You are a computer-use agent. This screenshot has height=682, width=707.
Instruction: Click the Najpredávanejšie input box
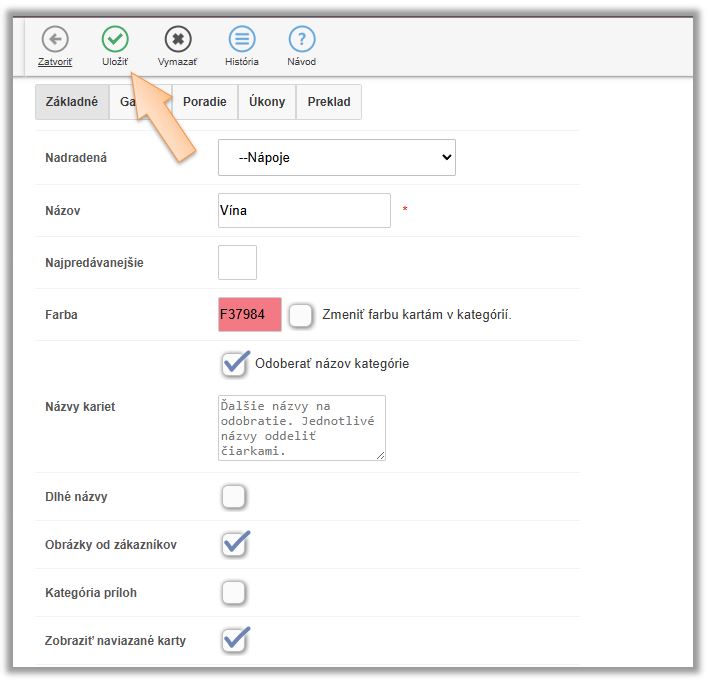tap(237, 262)
